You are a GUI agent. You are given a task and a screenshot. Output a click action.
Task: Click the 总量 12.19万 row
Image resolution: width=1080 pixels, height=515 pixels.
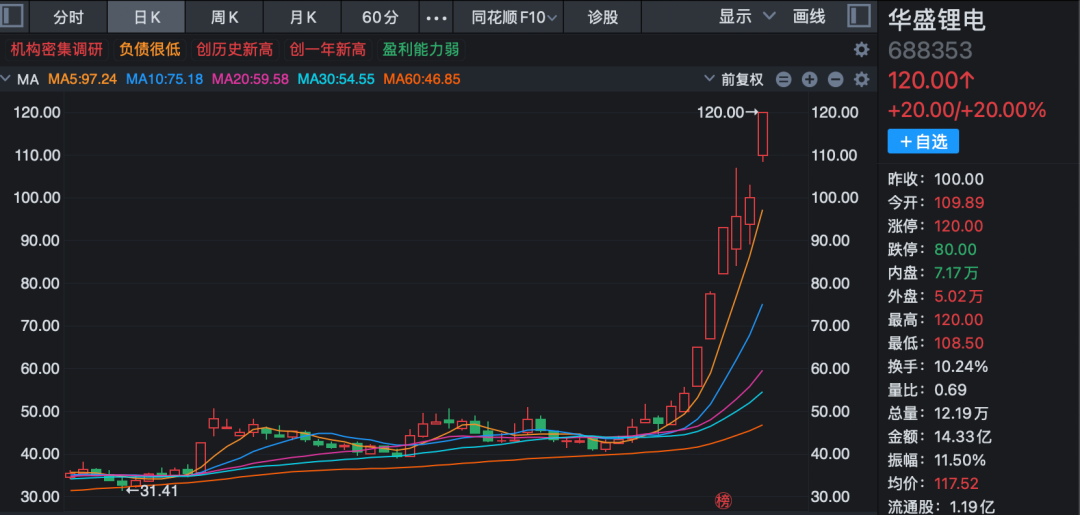tap(938, 413)
